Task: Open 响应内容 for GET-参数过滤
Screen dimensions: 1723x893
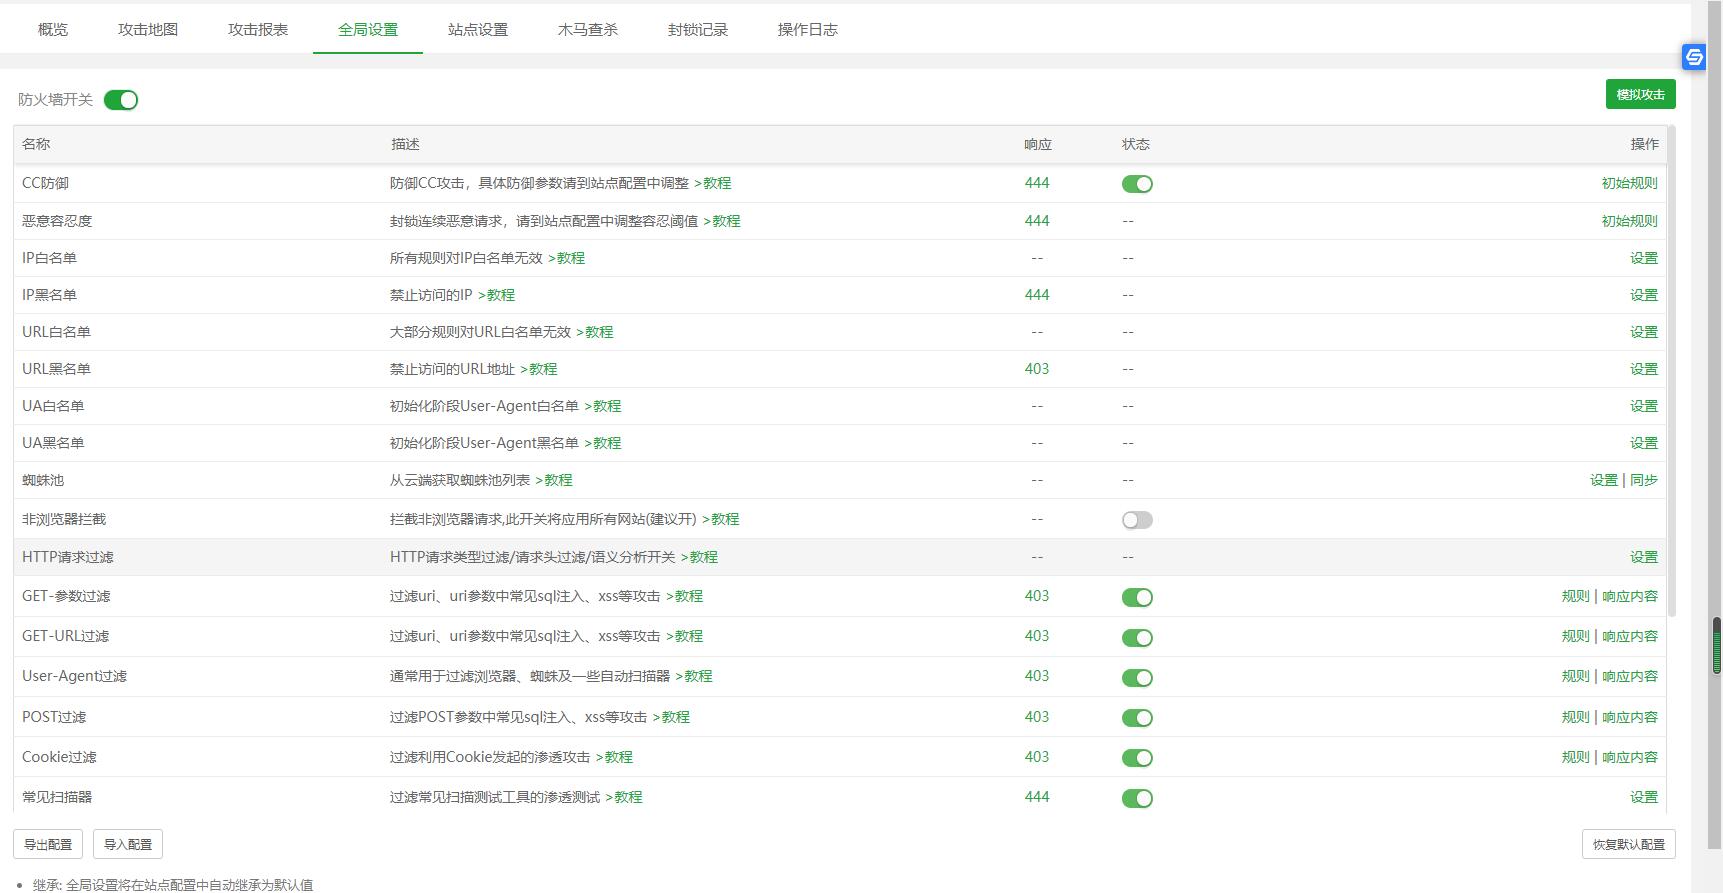Action: (1629, 596)
